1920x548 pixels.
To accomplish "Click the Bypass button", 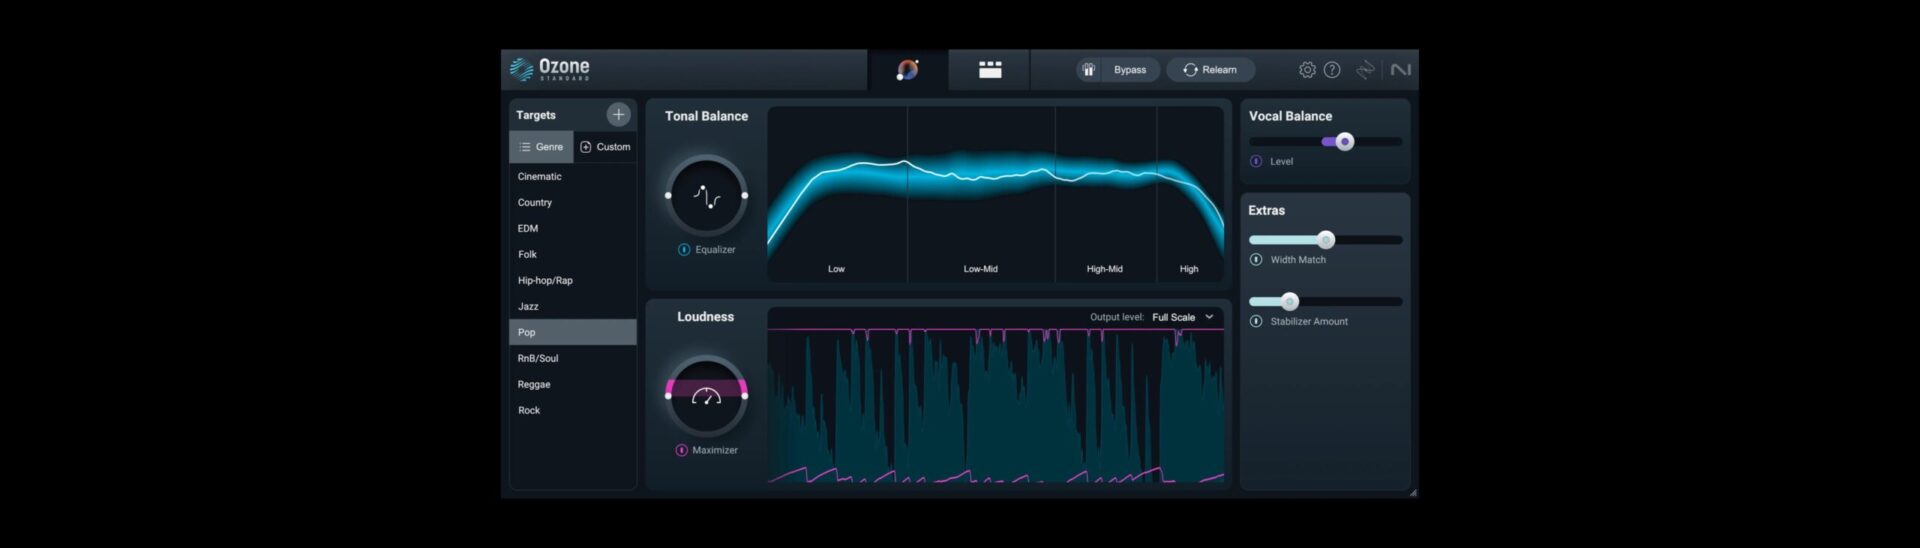I will [x=1118, y=70].
